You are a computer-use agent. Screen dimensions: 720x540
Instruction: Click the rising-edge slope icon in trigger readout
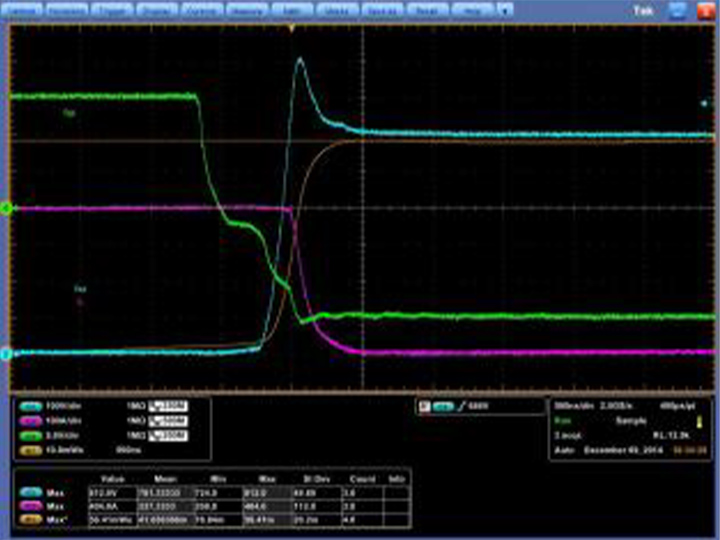(x=461, y=406)
